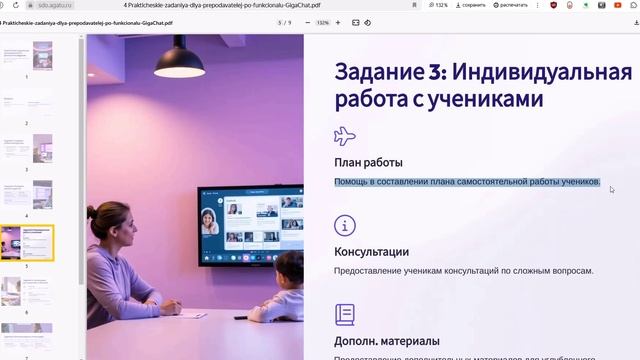The height and width of the screenshot is (360, 640).
Task: Click the PDF page number field
Action: coord(280,23)
